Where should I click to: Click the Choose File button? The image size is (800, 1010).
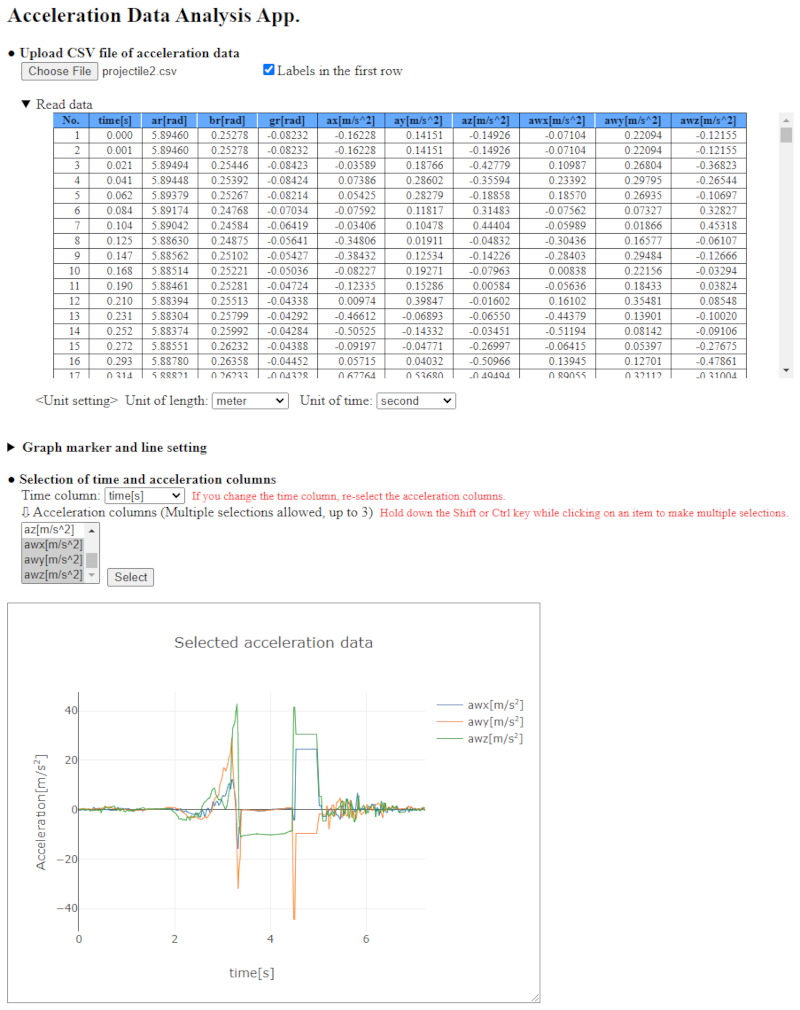(60, 71)
